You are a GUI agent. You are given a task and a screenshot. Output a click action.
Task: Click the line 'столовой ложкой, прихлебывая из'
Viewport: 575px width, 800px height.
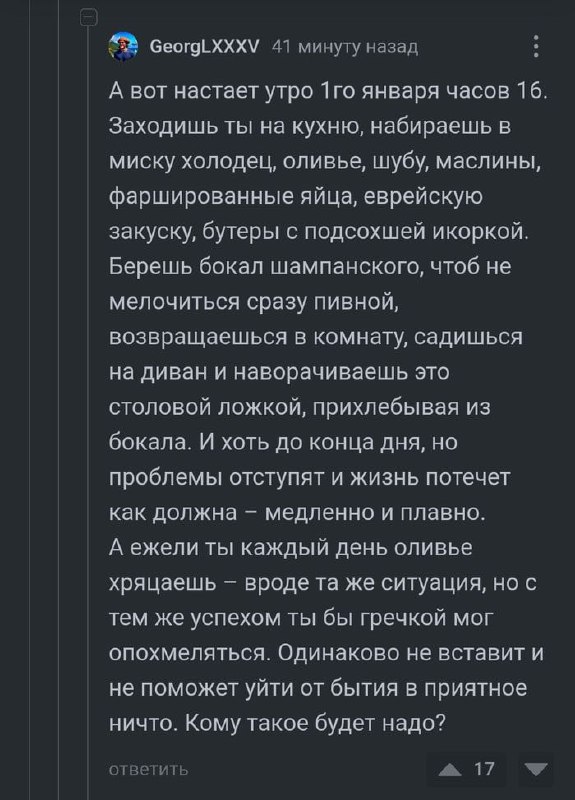click(x=299, y=408)
